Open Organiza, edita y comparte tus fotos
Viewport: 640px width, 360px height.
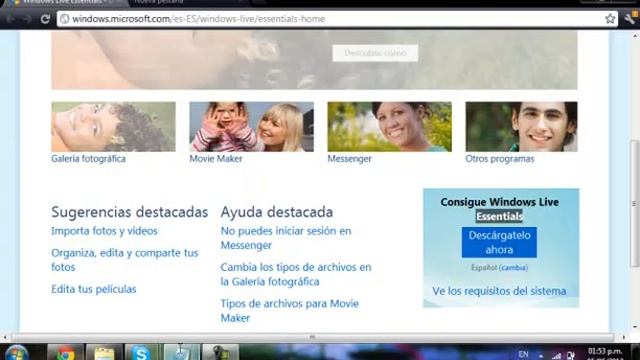point(124,260)
